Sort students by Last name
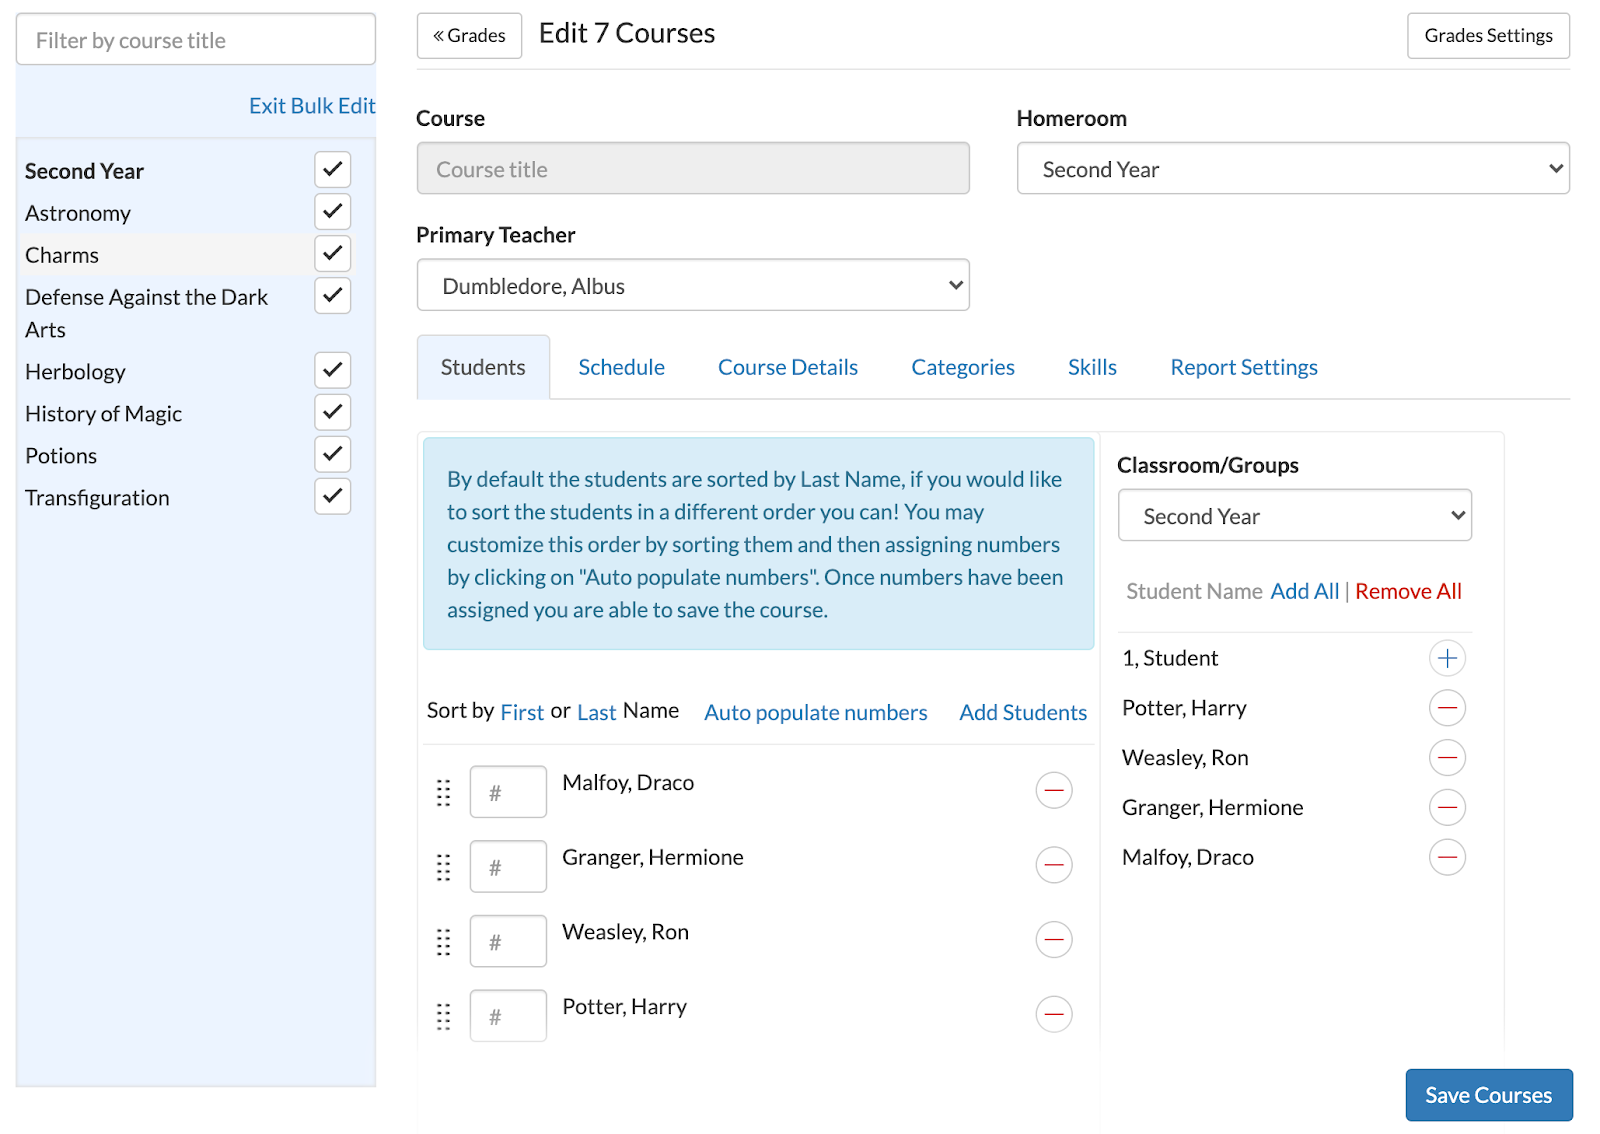 (597, 712)
